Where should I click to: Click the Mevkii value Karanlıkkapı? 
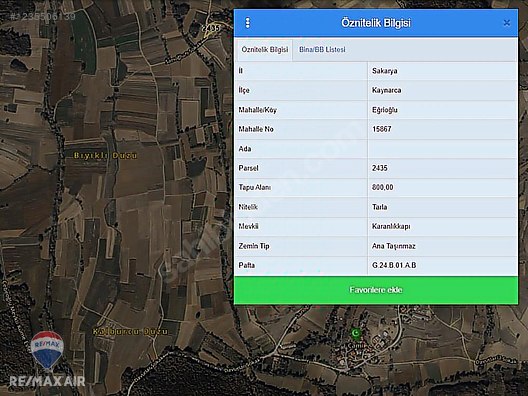coord(391,226)
